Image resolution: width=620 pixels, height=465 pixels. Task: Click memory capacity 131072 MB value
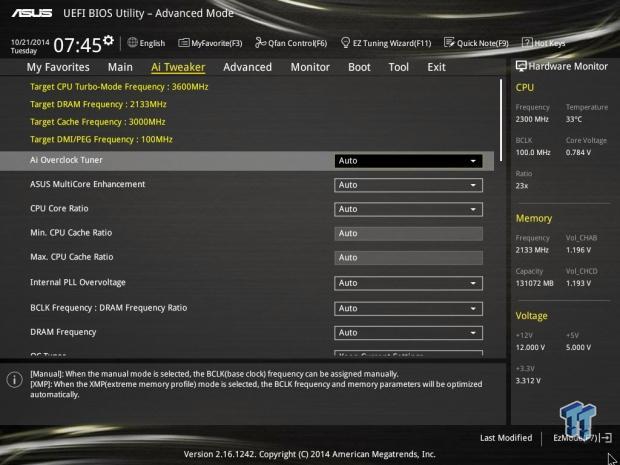(x=535, y=283)
